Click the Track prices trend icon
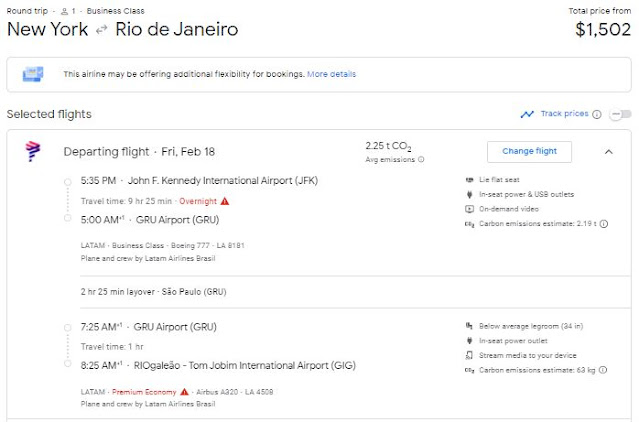 (527, 114)
